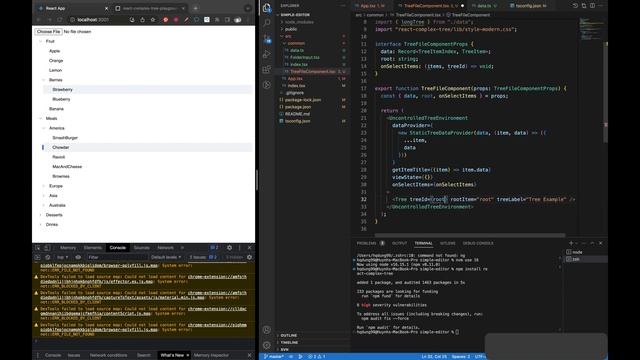Image resolution: width=640 pixels, height=360 pixels.
Task: Open Network conditions drawer tab
Action: tap(108, 355)
